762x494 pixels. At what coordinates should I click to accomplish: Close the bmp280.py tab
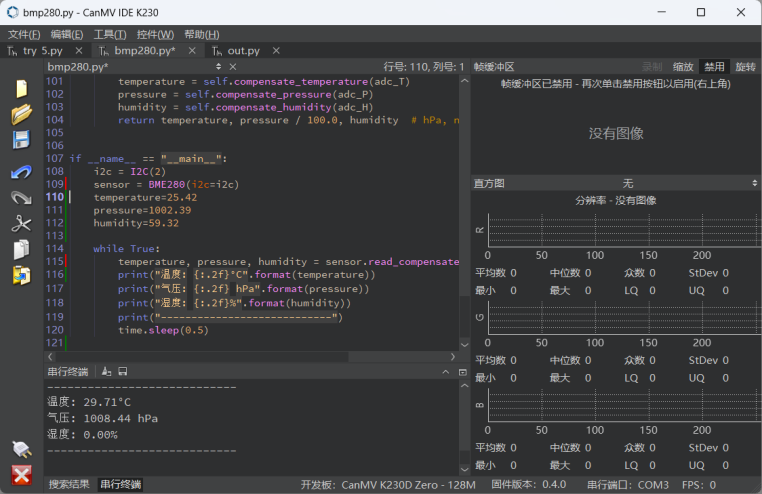[192, 51]
